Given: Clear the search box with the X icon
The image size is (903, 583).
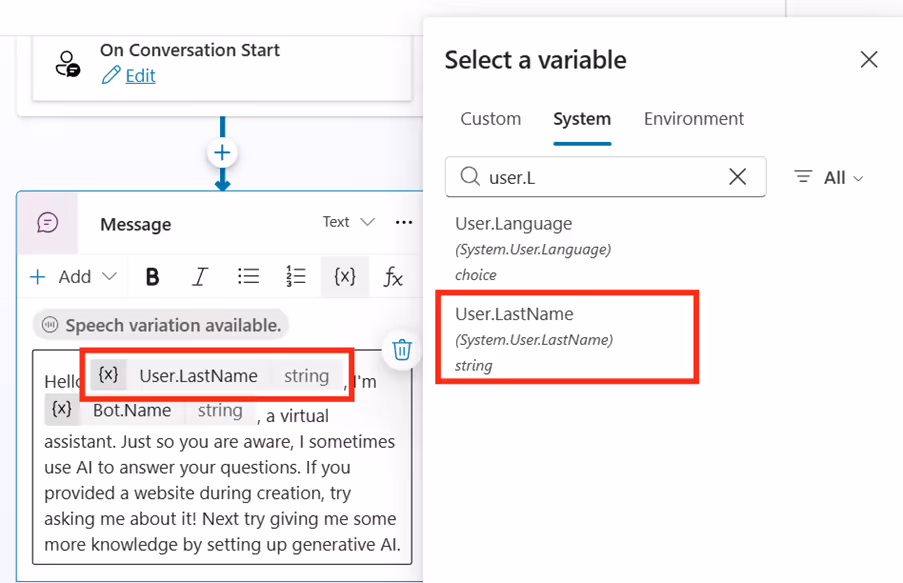Looking at the screenshot, I should (738, 177).
